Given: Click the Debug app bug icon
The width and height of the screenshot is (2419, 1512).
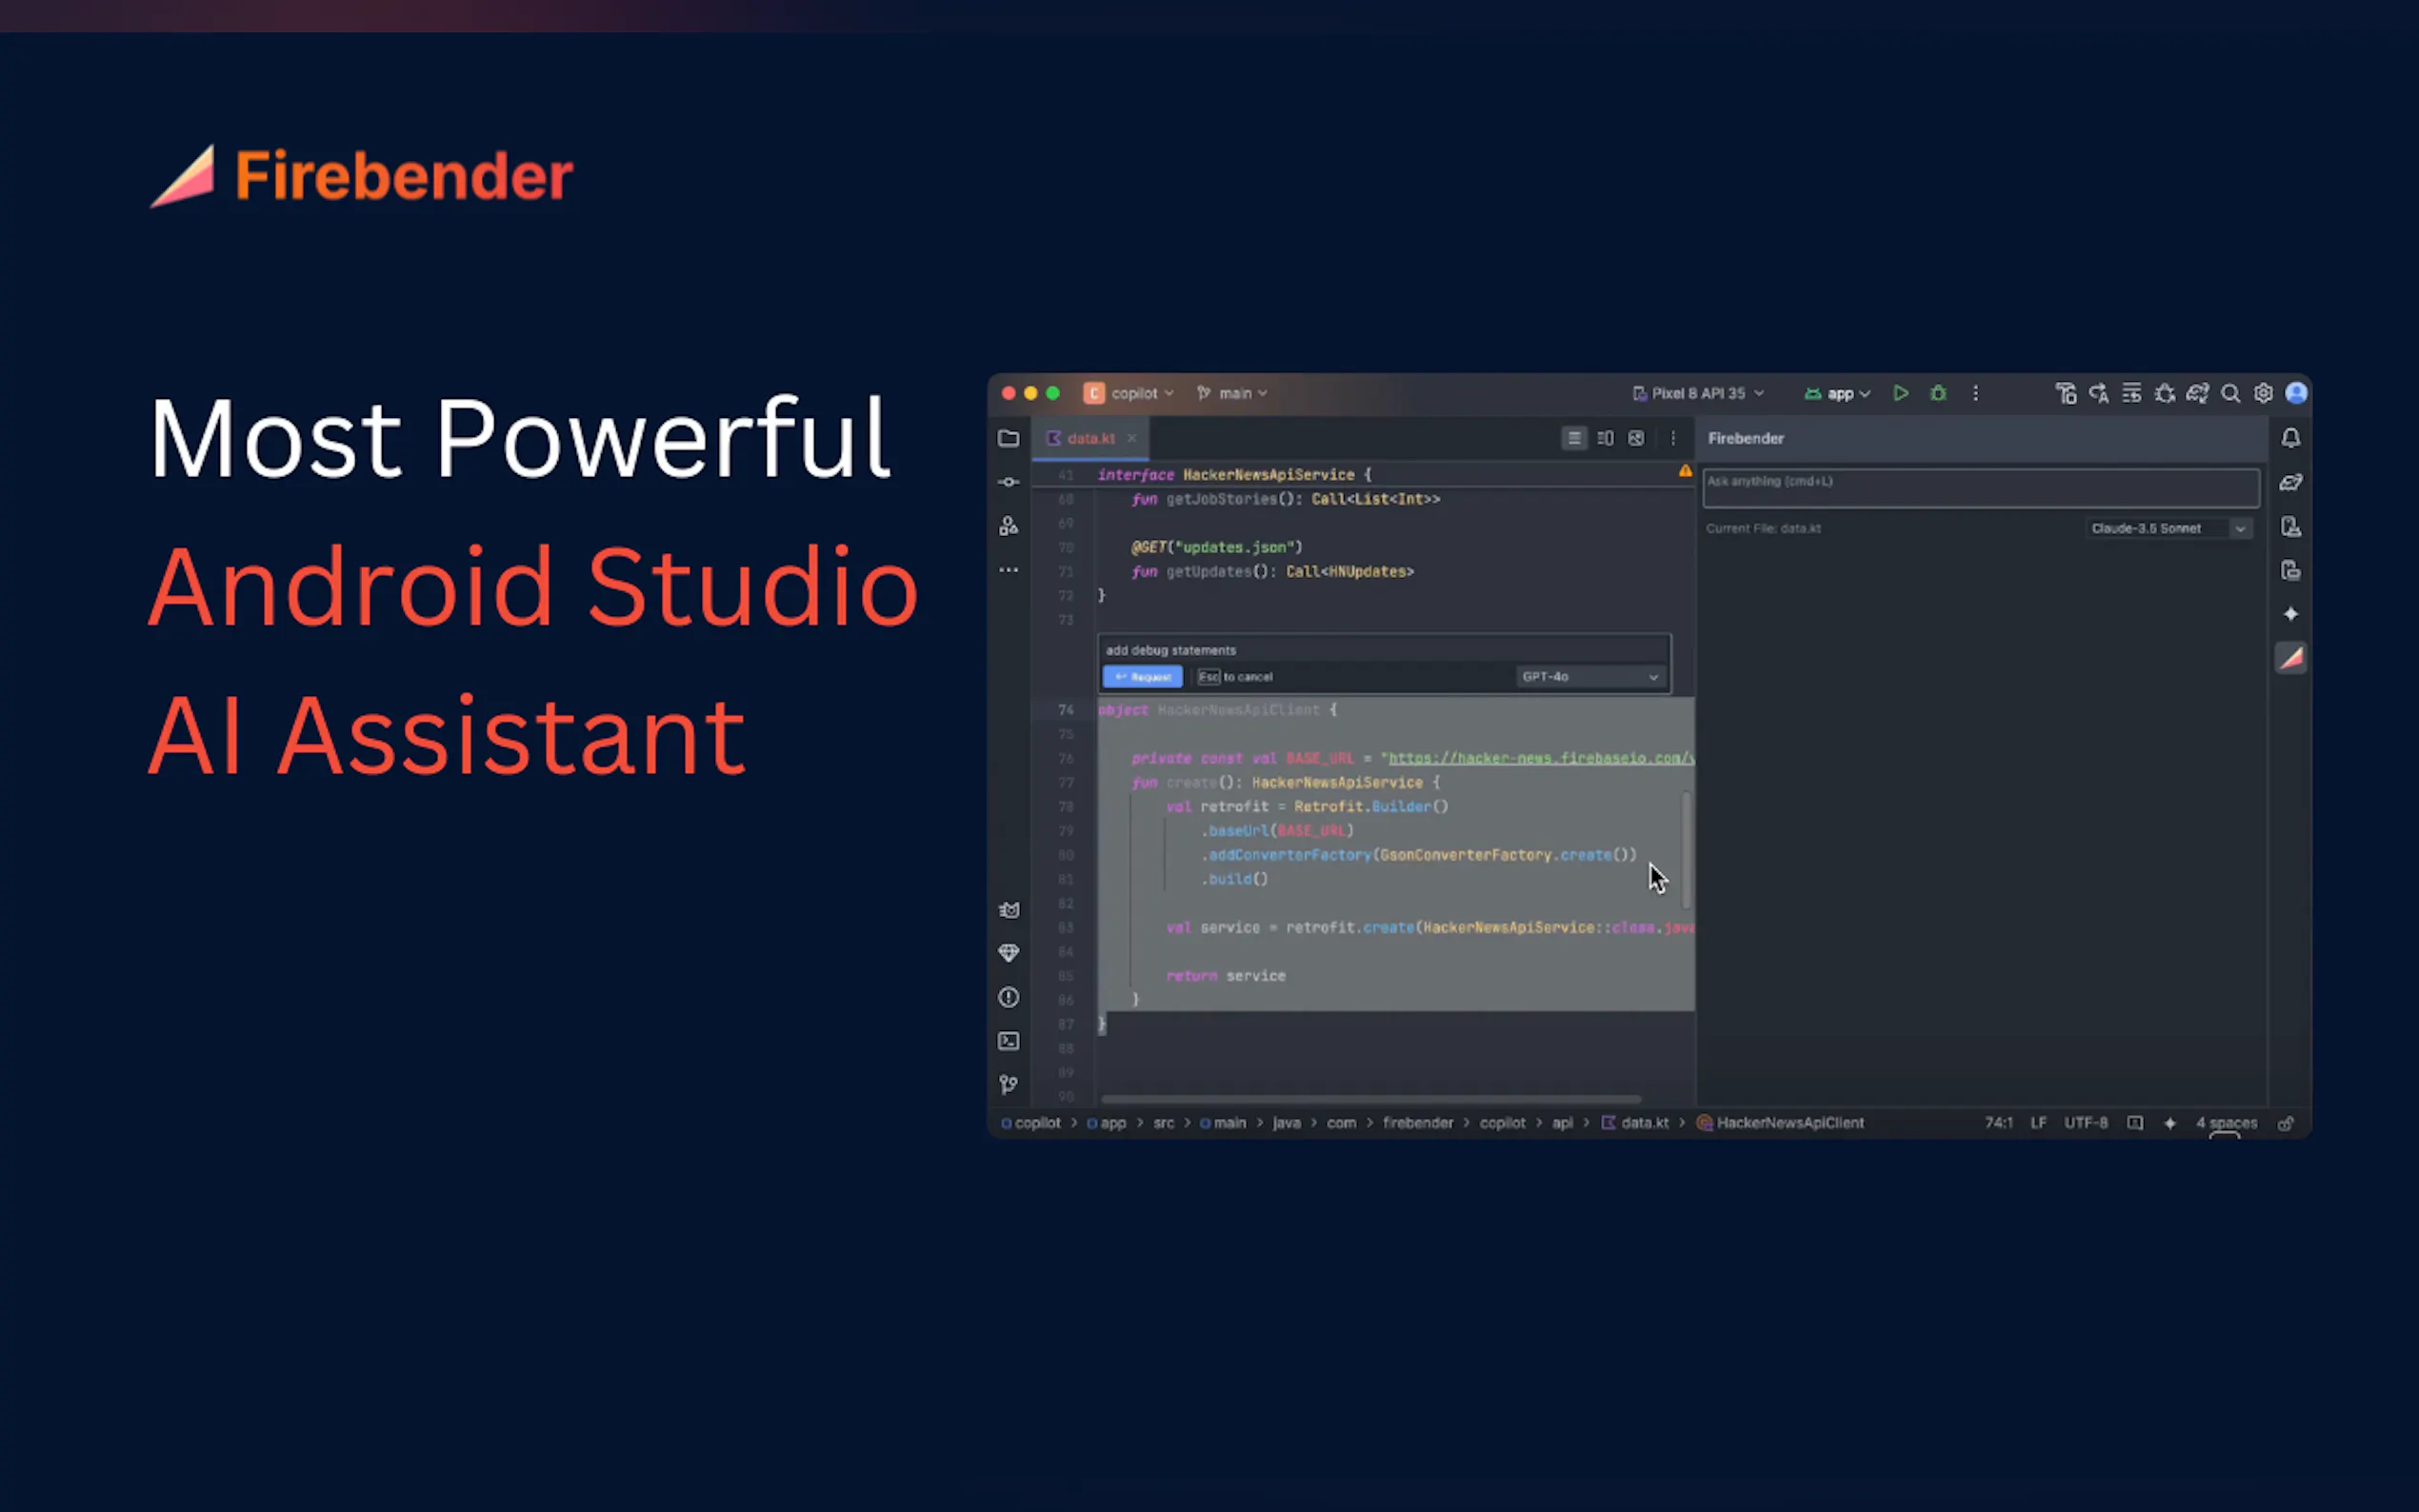Looking at the screenshot, I should pos(1938,393).
